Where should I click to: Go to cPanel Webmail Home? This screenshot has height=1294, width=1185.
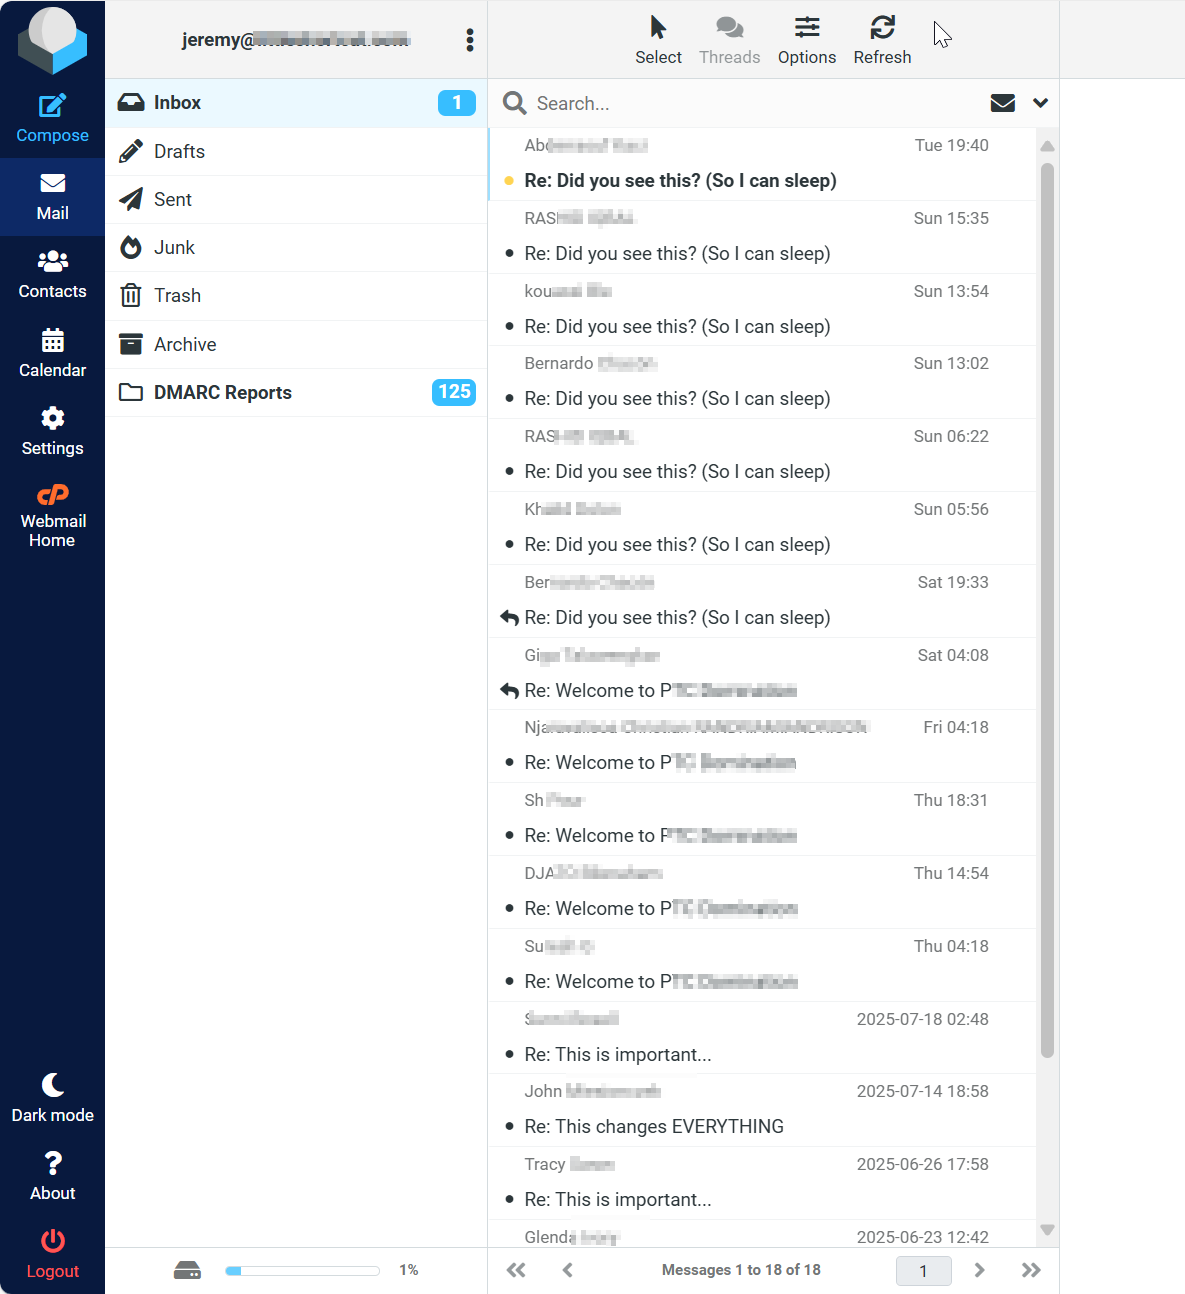[x=52, y=516]
